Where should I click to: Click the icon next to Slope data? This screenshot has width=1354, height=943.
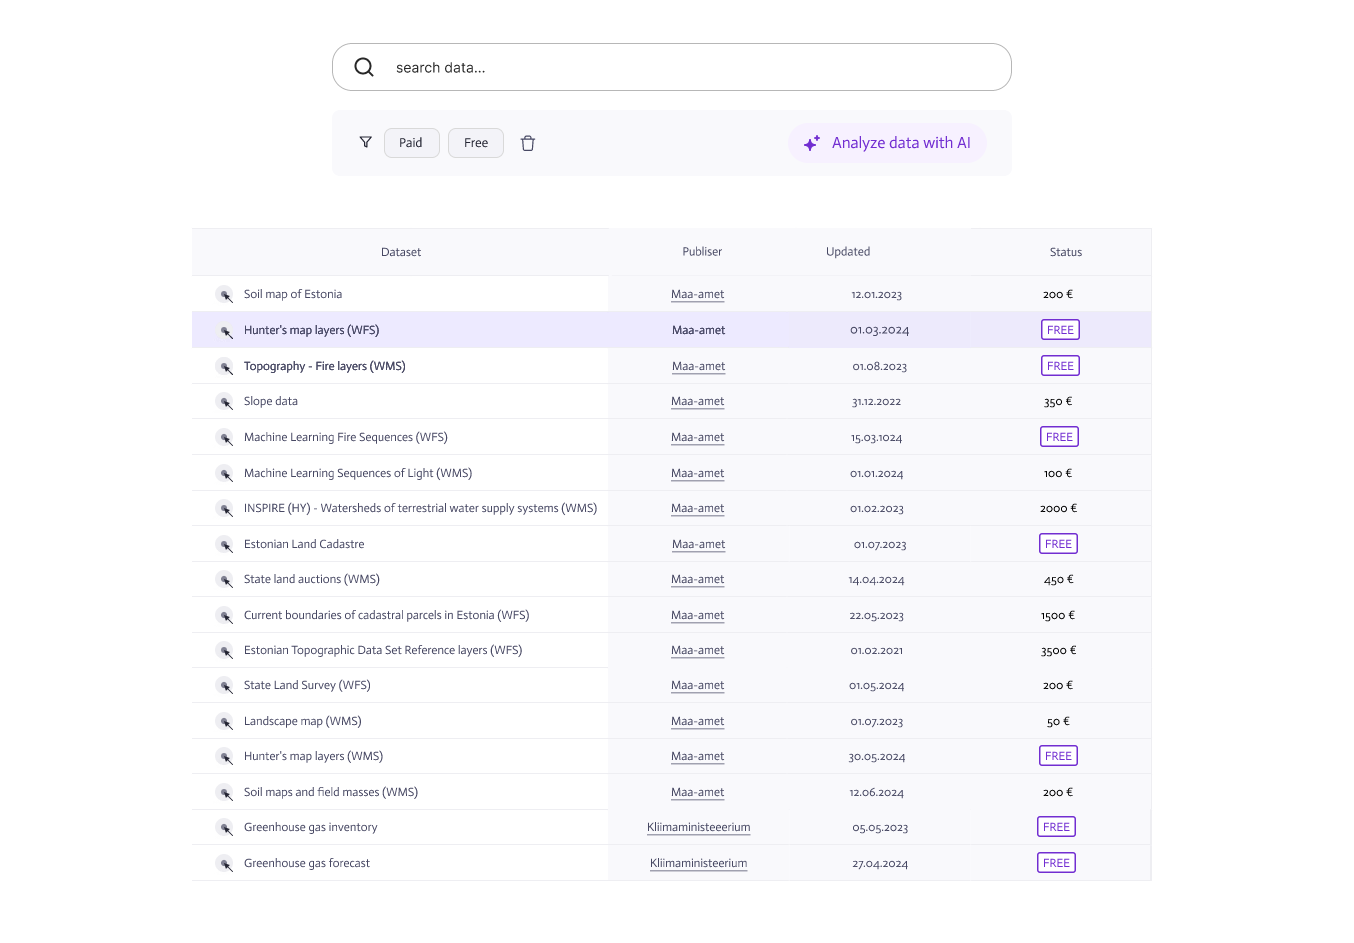pos(225,401)
